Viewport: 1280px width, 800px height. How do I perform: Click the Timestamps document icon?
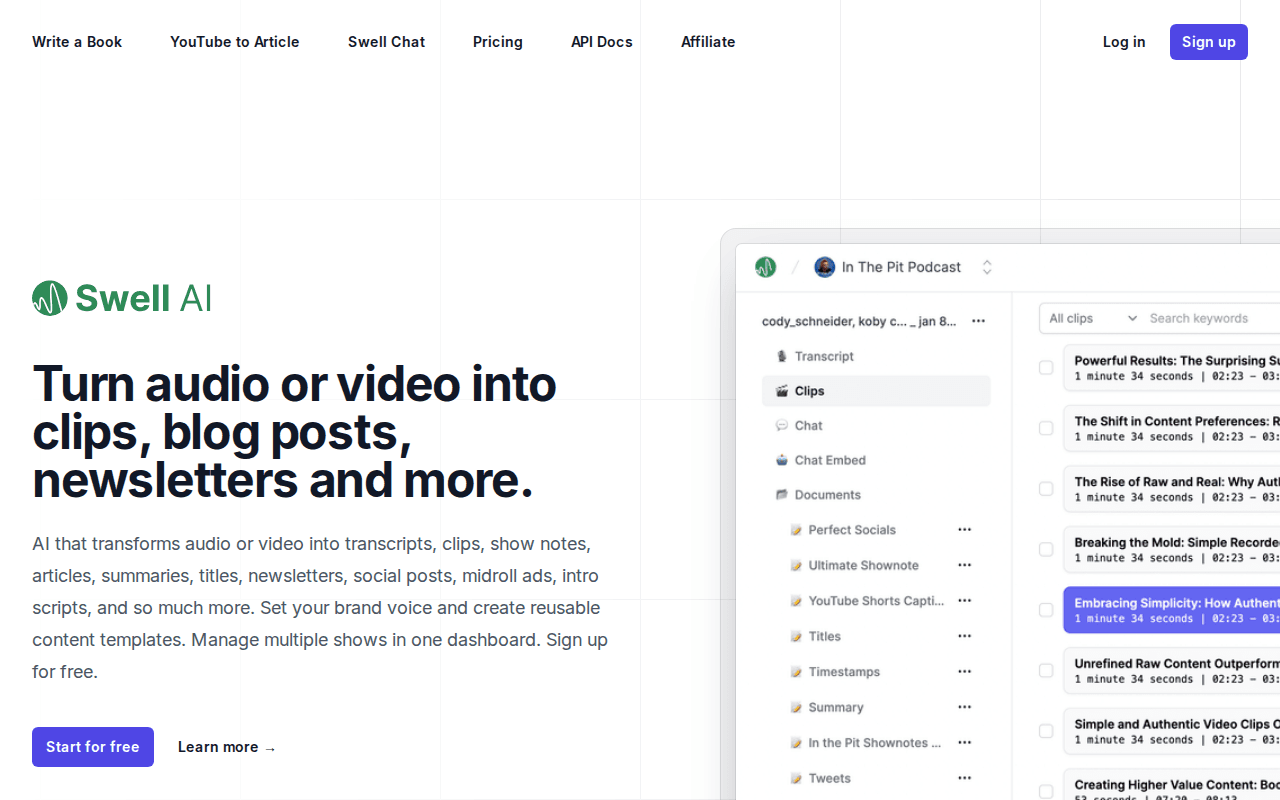point(796,672)
